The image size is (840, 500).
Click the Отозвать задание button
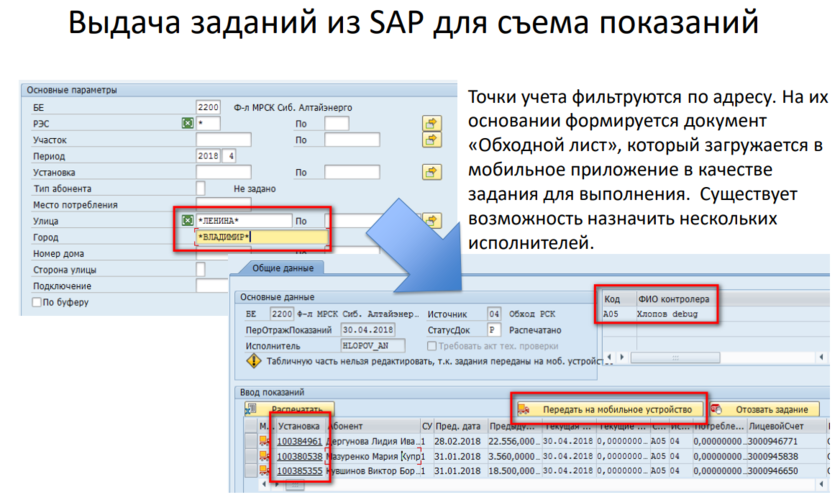point(770,409)
